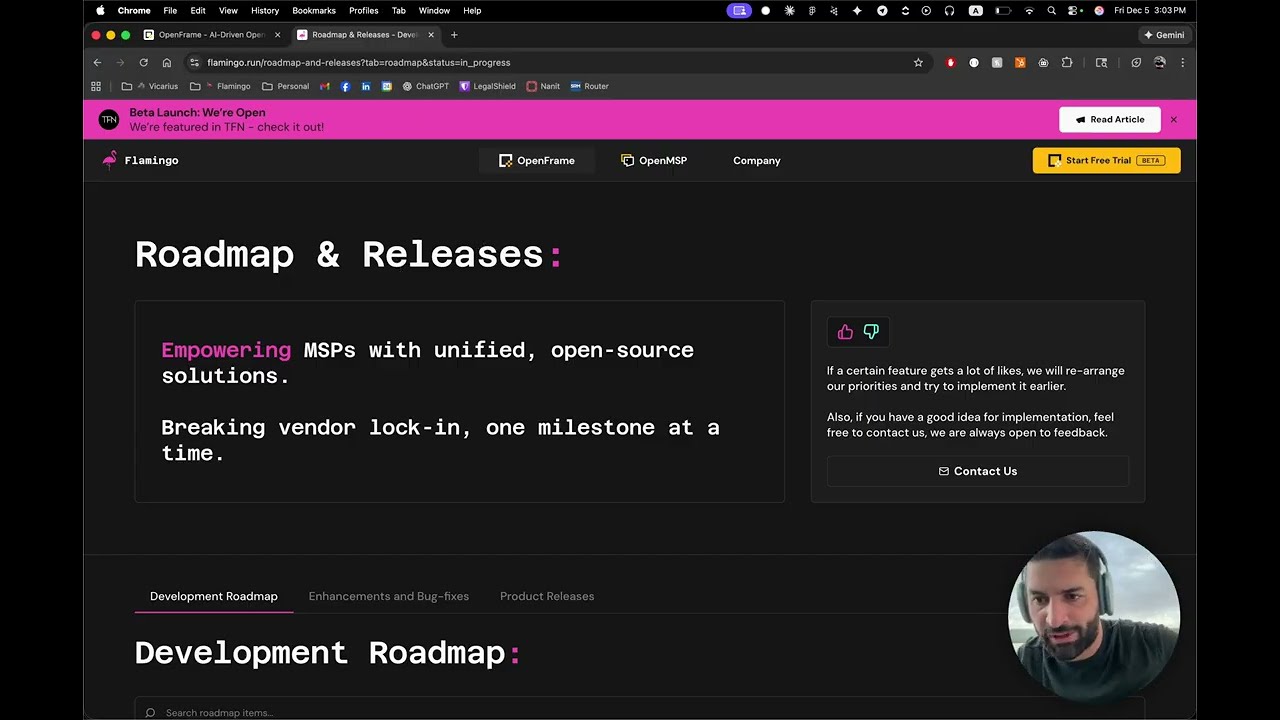
Task: Open the OpenFrame navigation item
Action: tap(537, 160)
